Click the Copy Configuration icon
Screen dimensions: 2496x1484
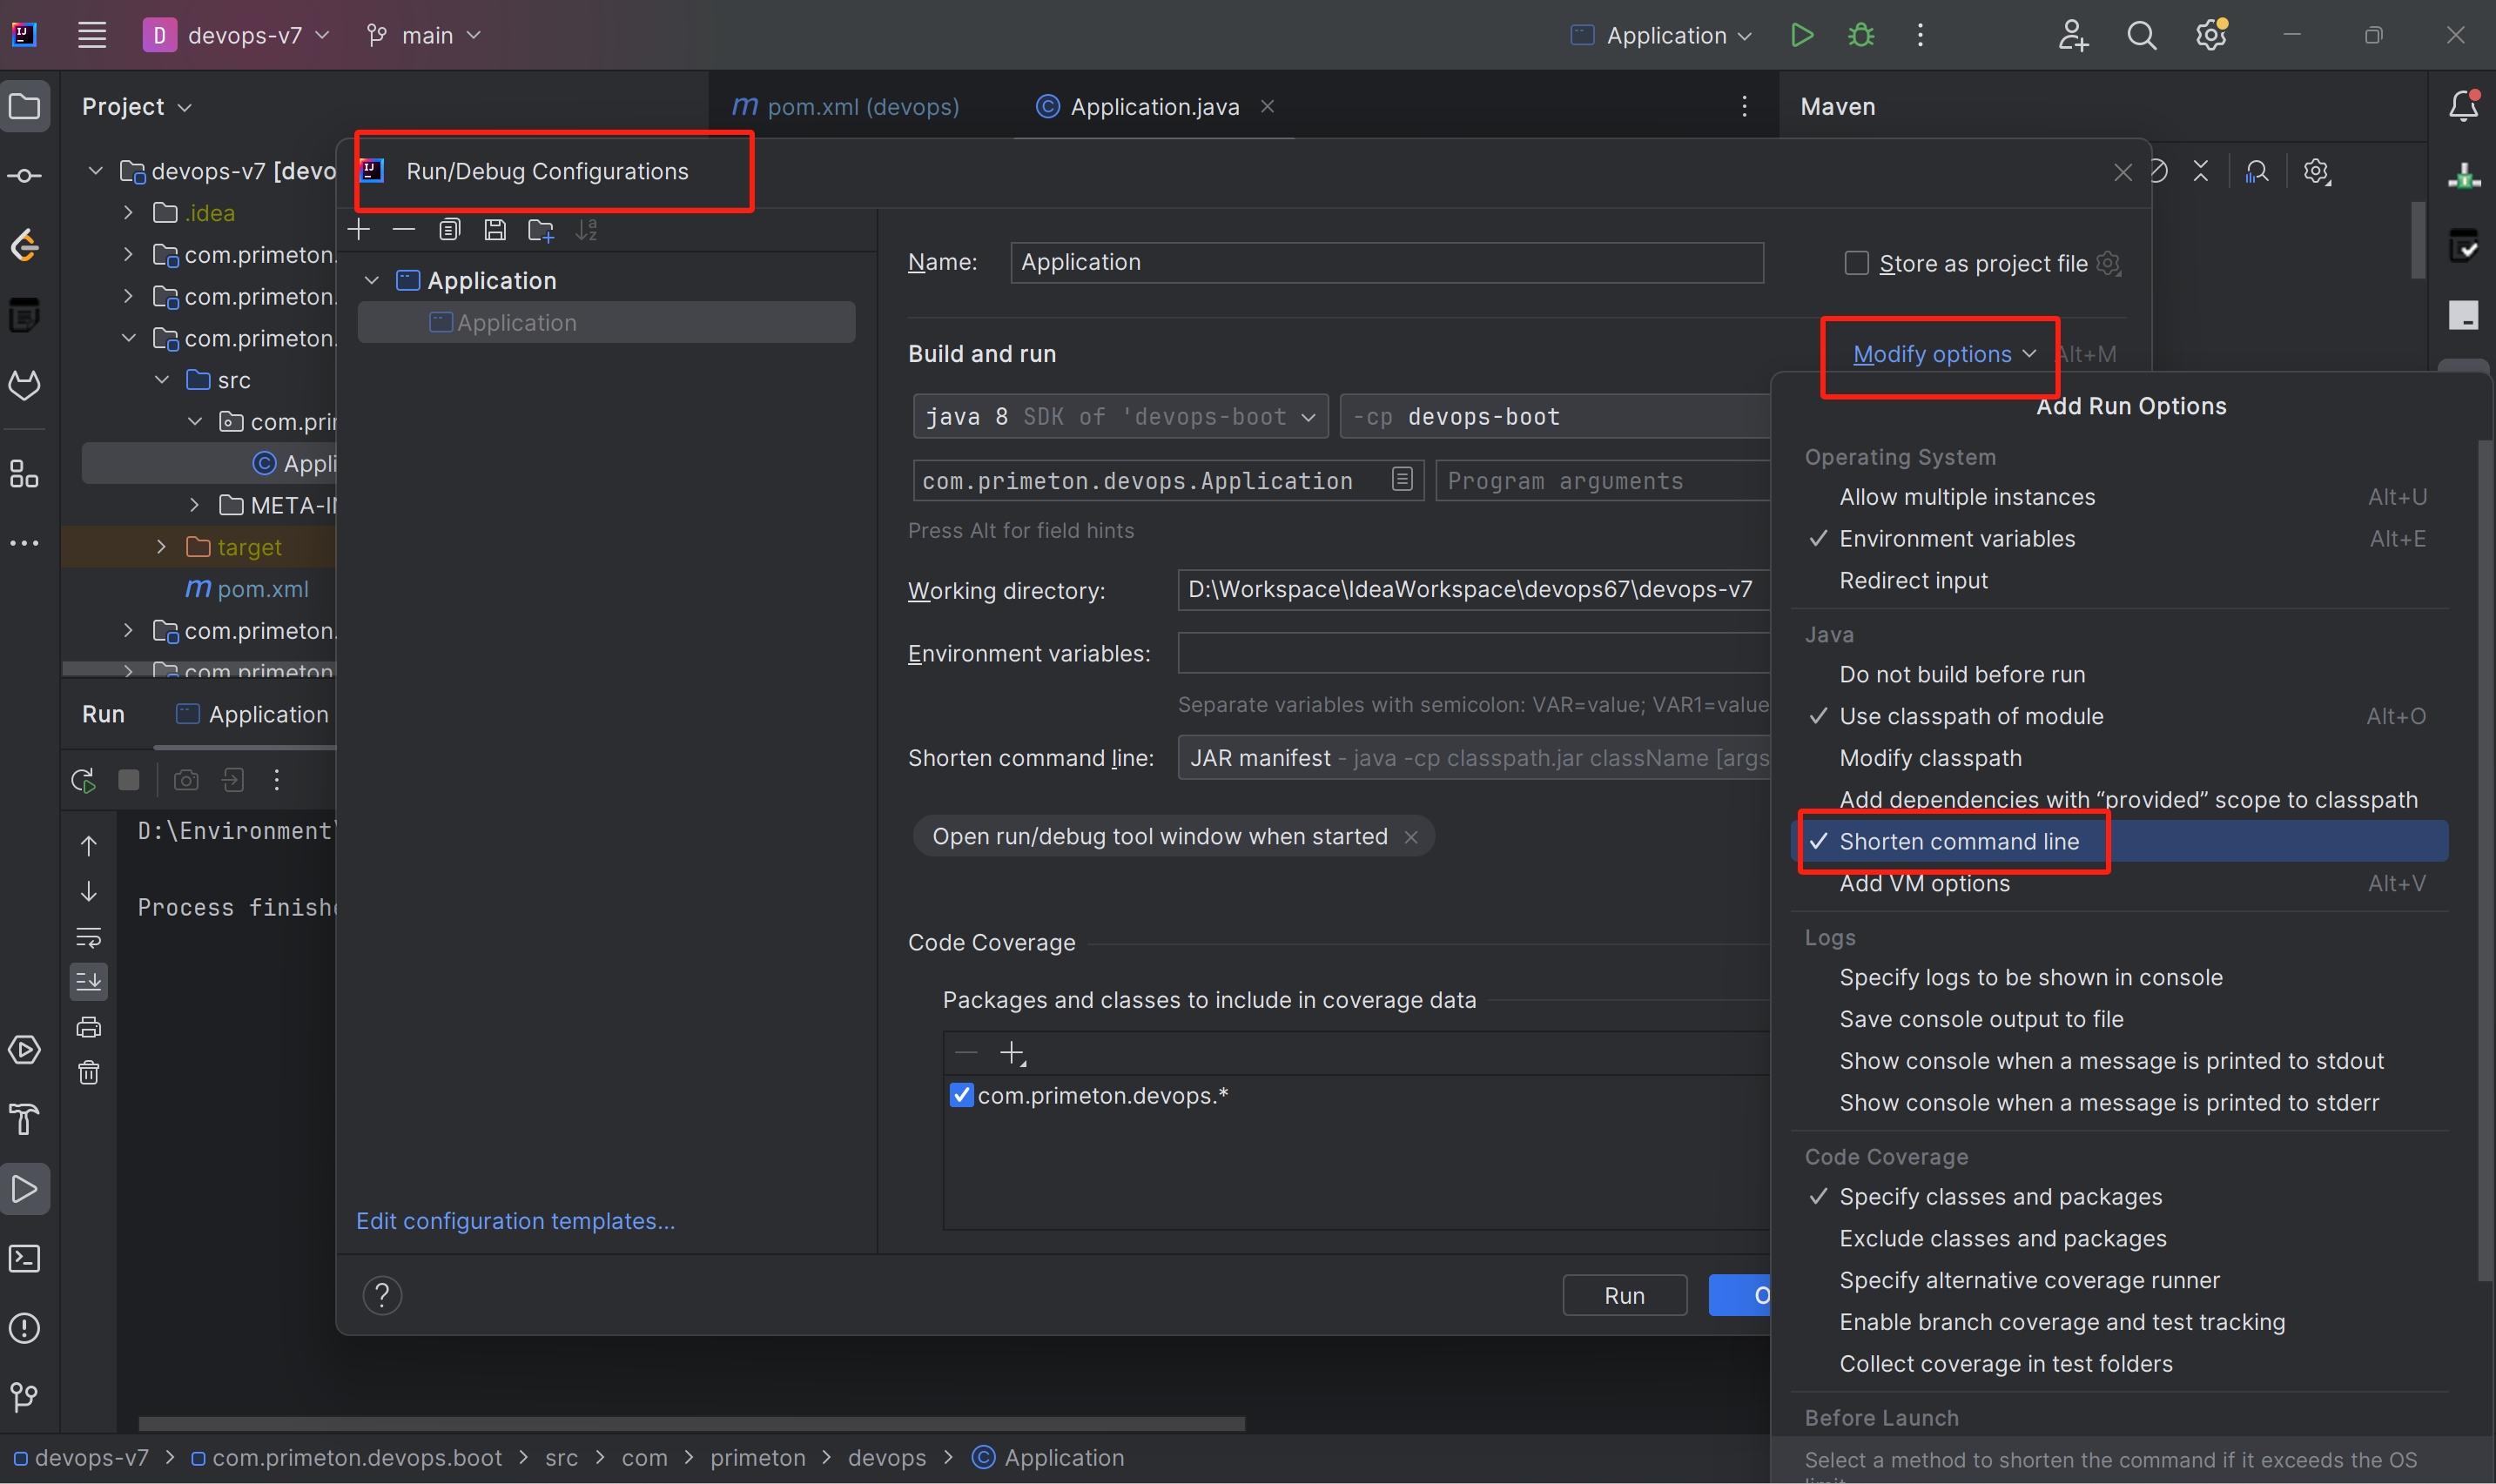pyautogui.click(x=449, y=230)
